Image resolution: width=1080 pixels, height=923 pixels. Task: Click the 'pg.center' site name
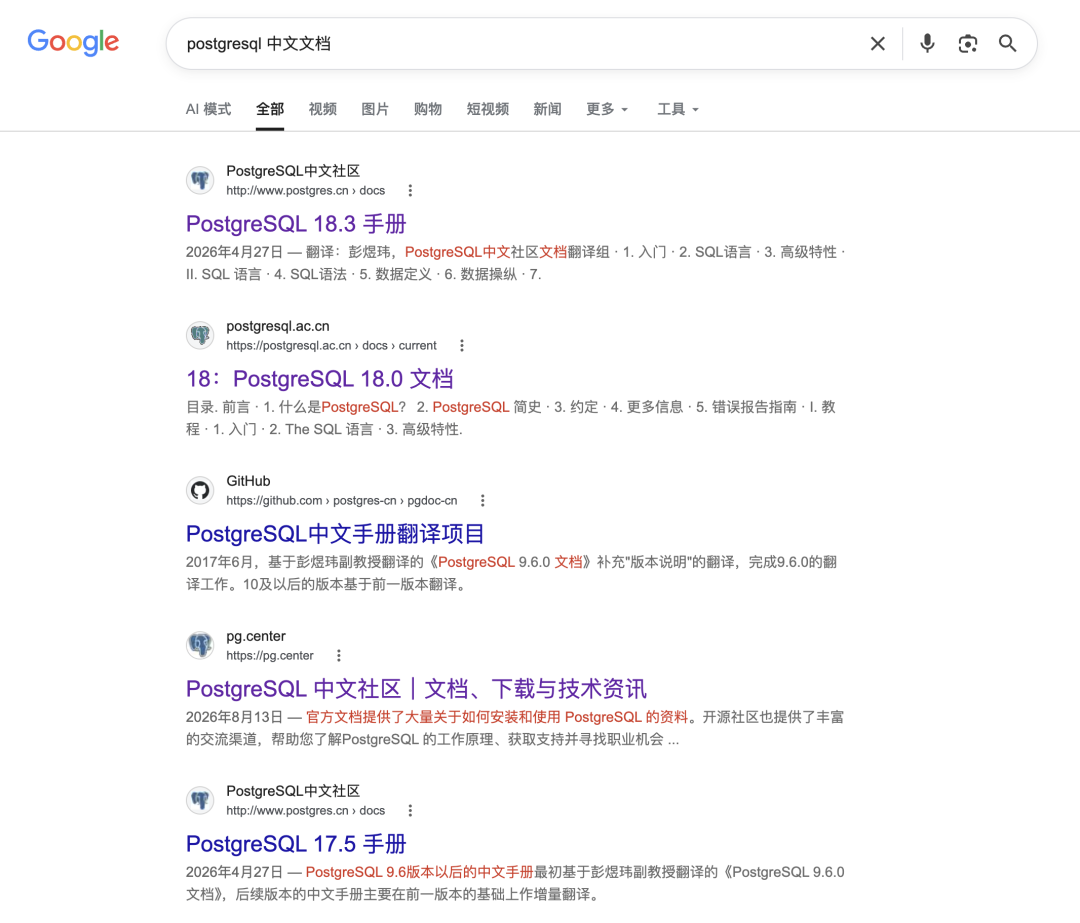(256, 636)
